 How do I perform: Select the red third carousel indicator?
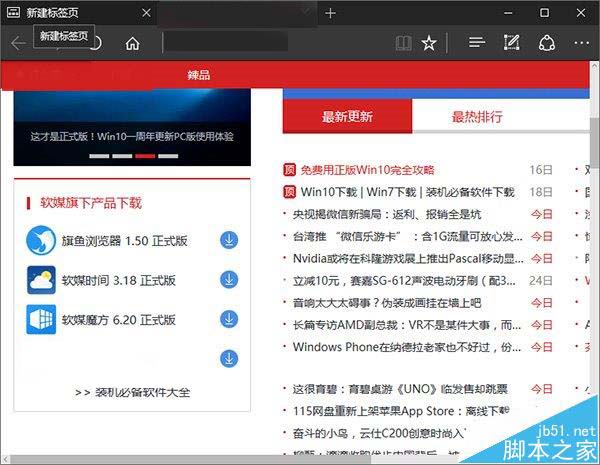point(145,156)
